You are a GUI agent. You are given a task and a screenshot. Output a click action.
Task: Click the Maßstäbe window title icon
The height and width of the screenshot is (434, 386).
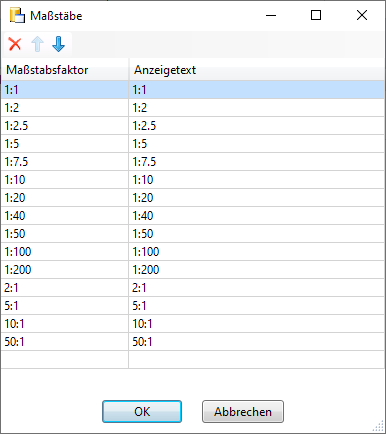17,16
